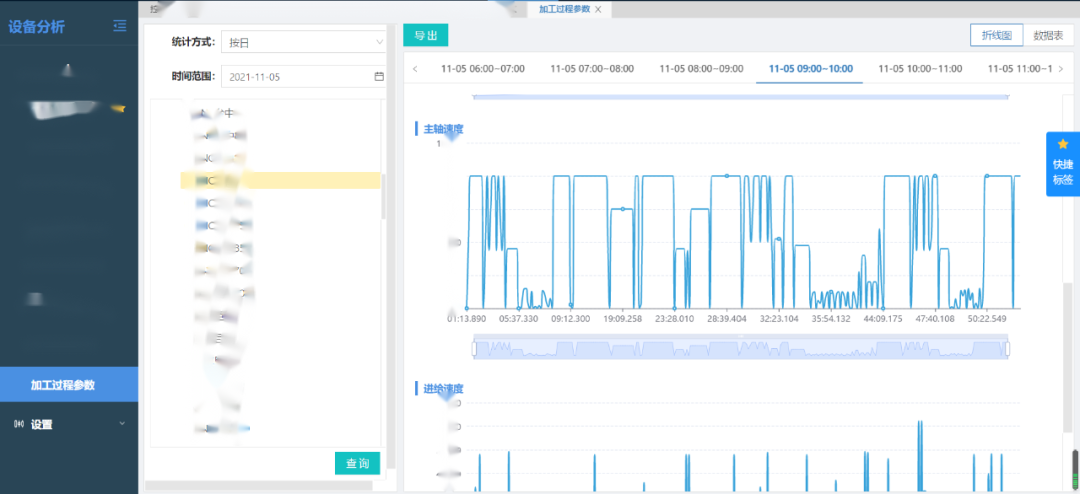Collapse the sidebar using the menu fold icon
The width and height of the screenshot is (1080, 494).
pos(120,26)
